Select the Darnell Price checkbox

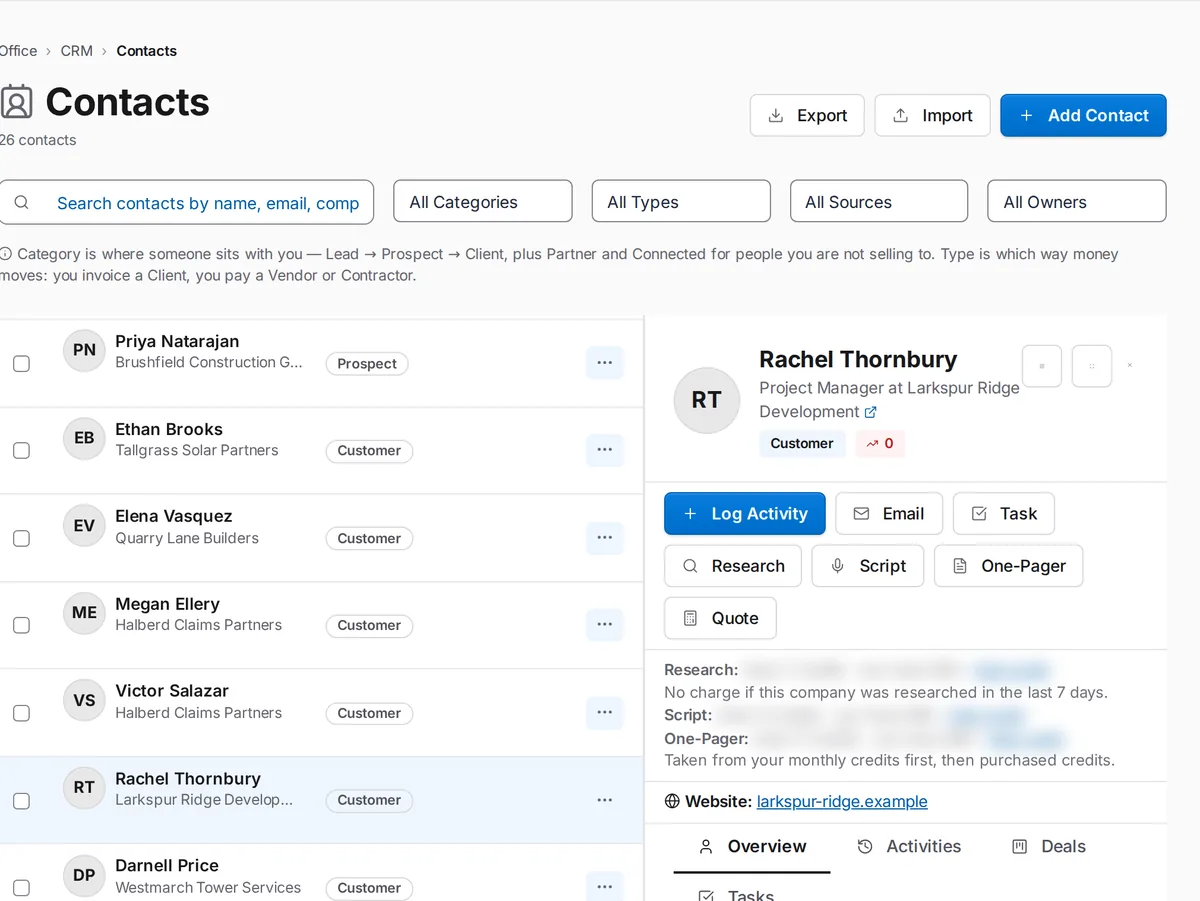pyautogui.click(x=21, y=888)
